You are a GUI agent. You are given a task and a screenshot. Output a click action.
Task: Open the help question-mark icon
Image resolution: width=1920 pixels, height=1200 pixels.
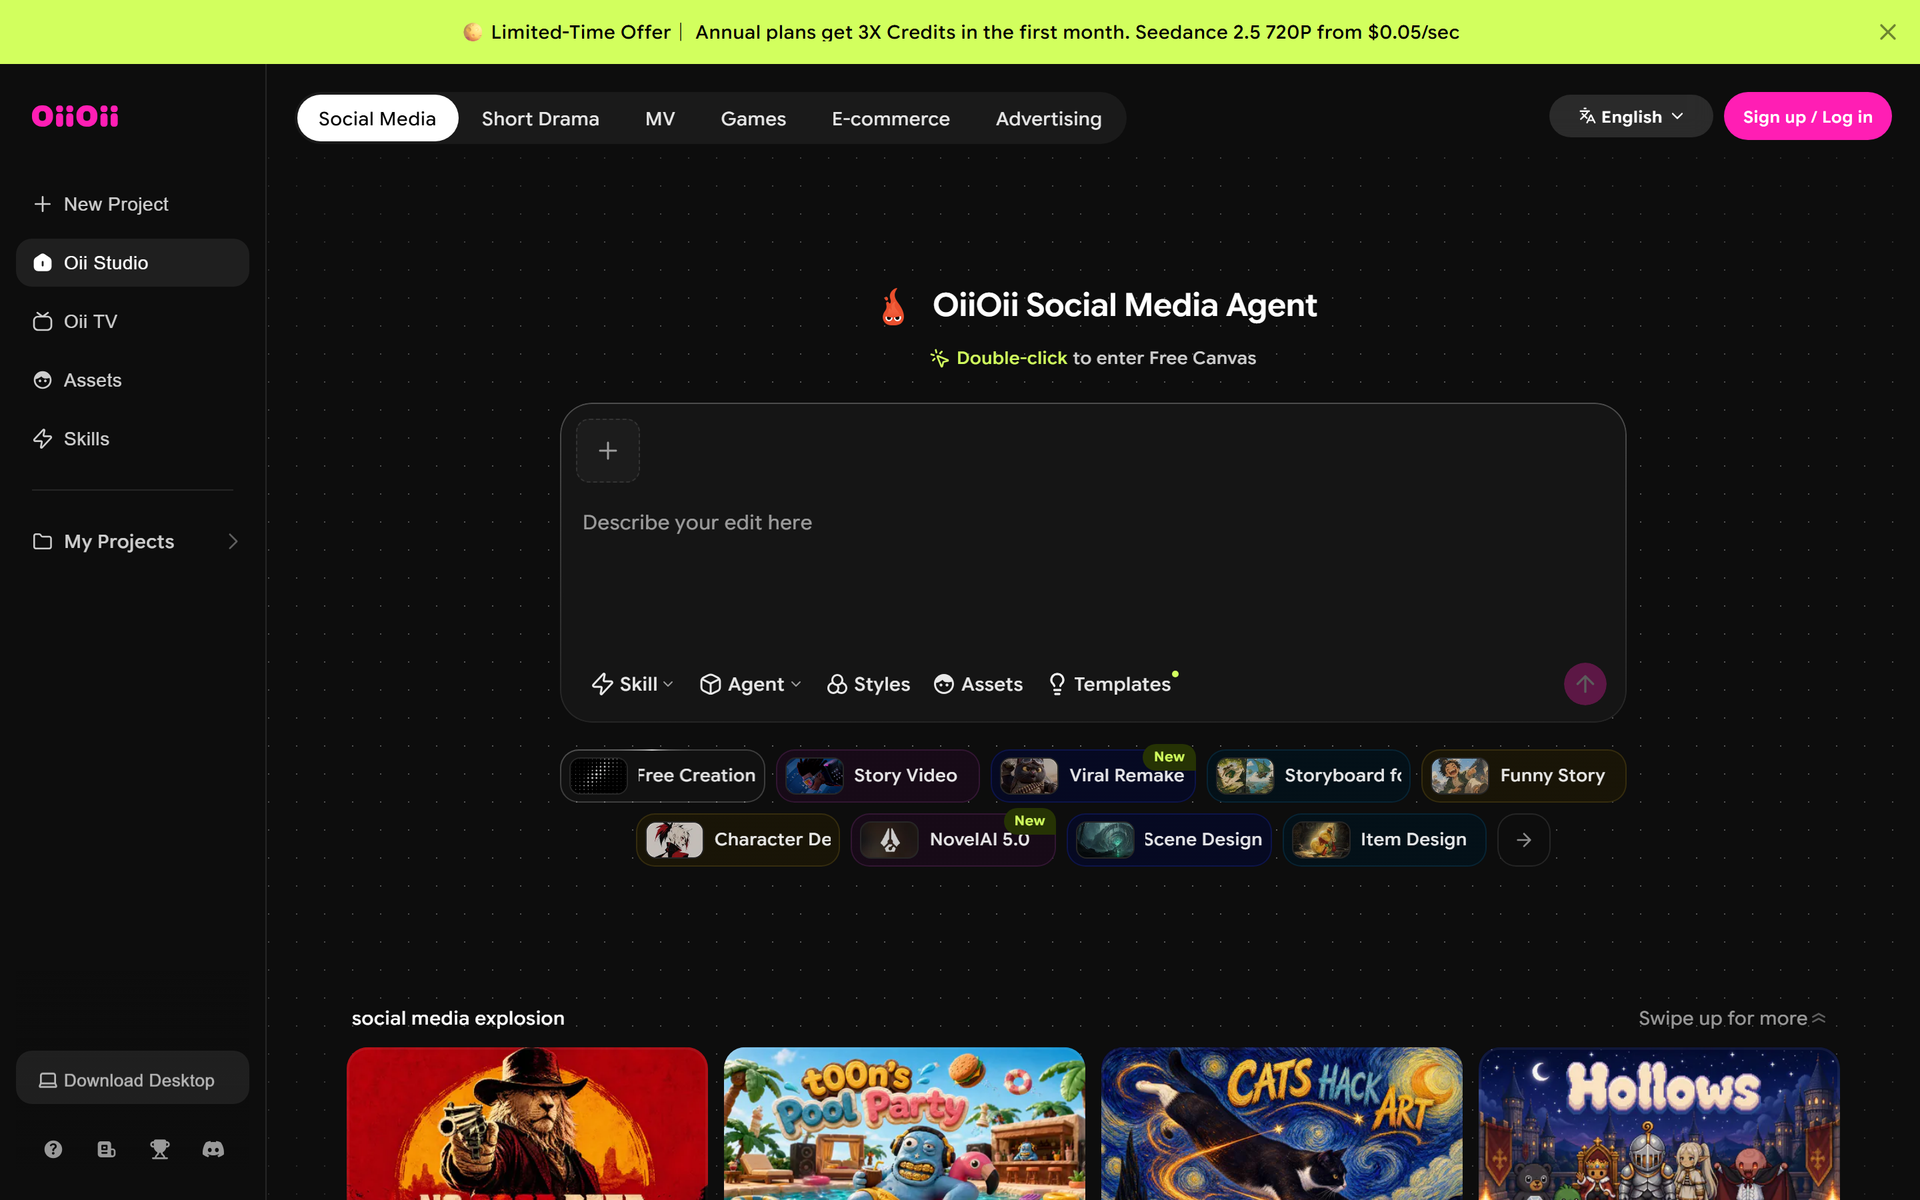coord(53,1149)
